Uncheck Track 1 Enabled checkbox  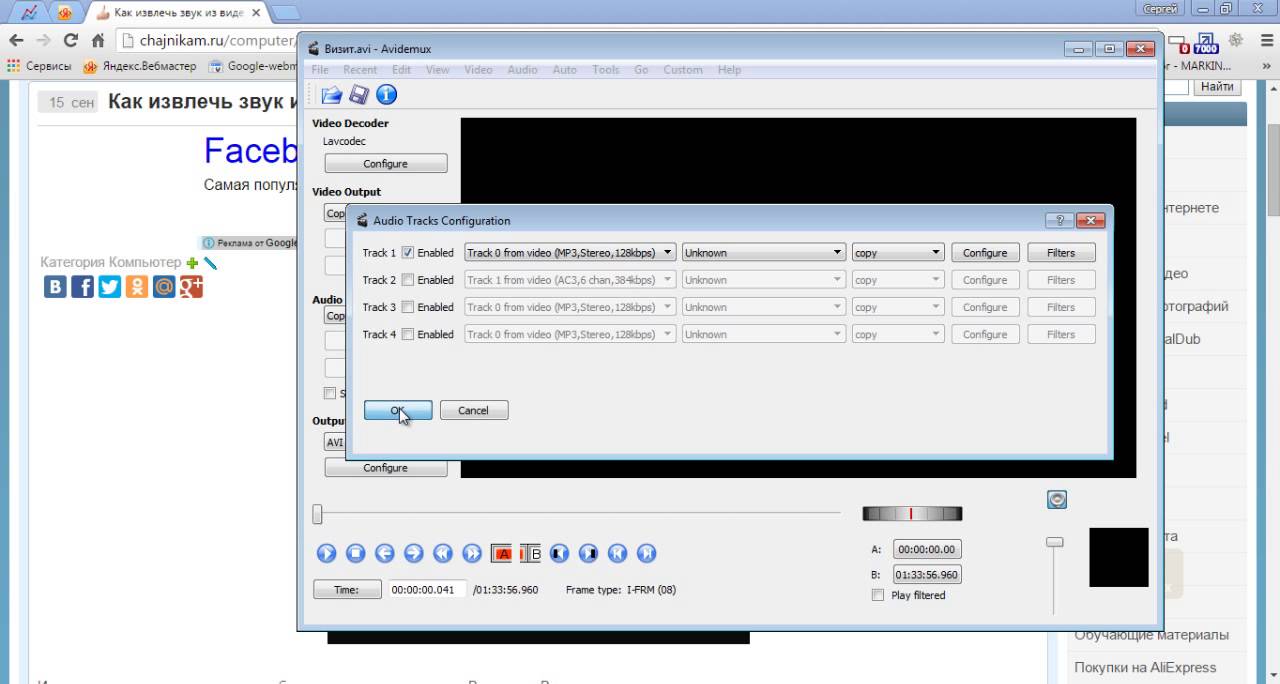[x=407, y=253]
